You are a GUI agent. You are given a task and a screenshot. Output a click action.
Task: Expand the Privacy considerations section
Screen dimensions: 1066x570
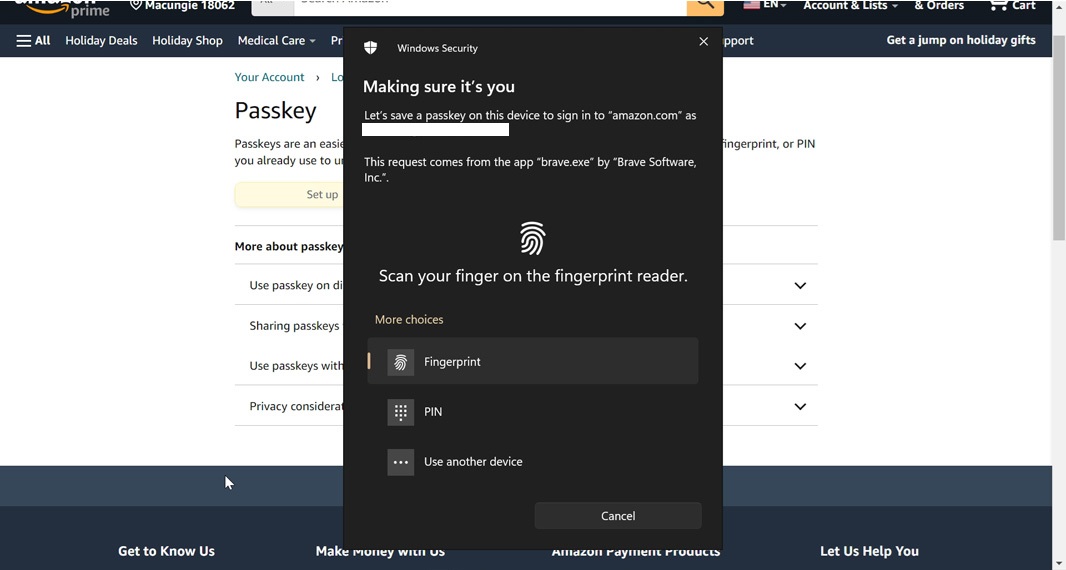799,407
